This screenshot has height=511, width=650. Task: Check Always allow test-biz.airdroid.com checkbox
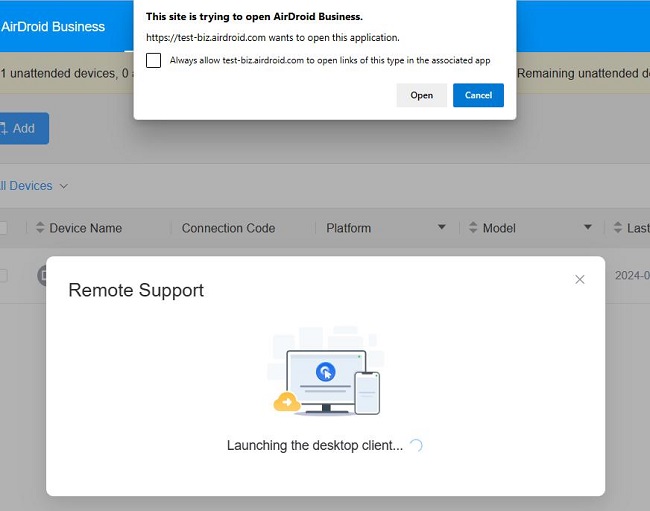pos(153,61)
